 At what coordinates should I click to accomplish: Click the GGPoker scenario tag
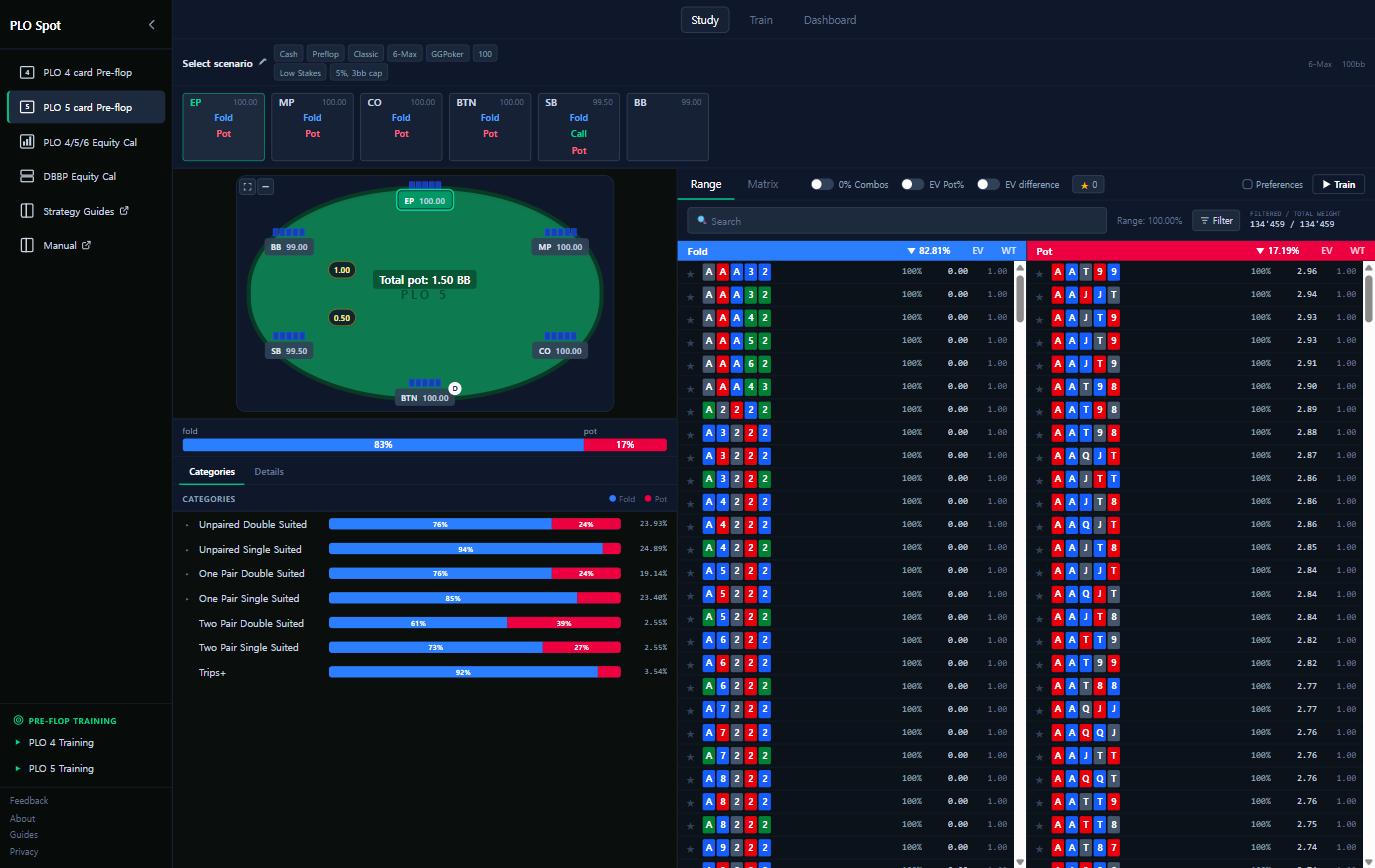tap(447, 54)
